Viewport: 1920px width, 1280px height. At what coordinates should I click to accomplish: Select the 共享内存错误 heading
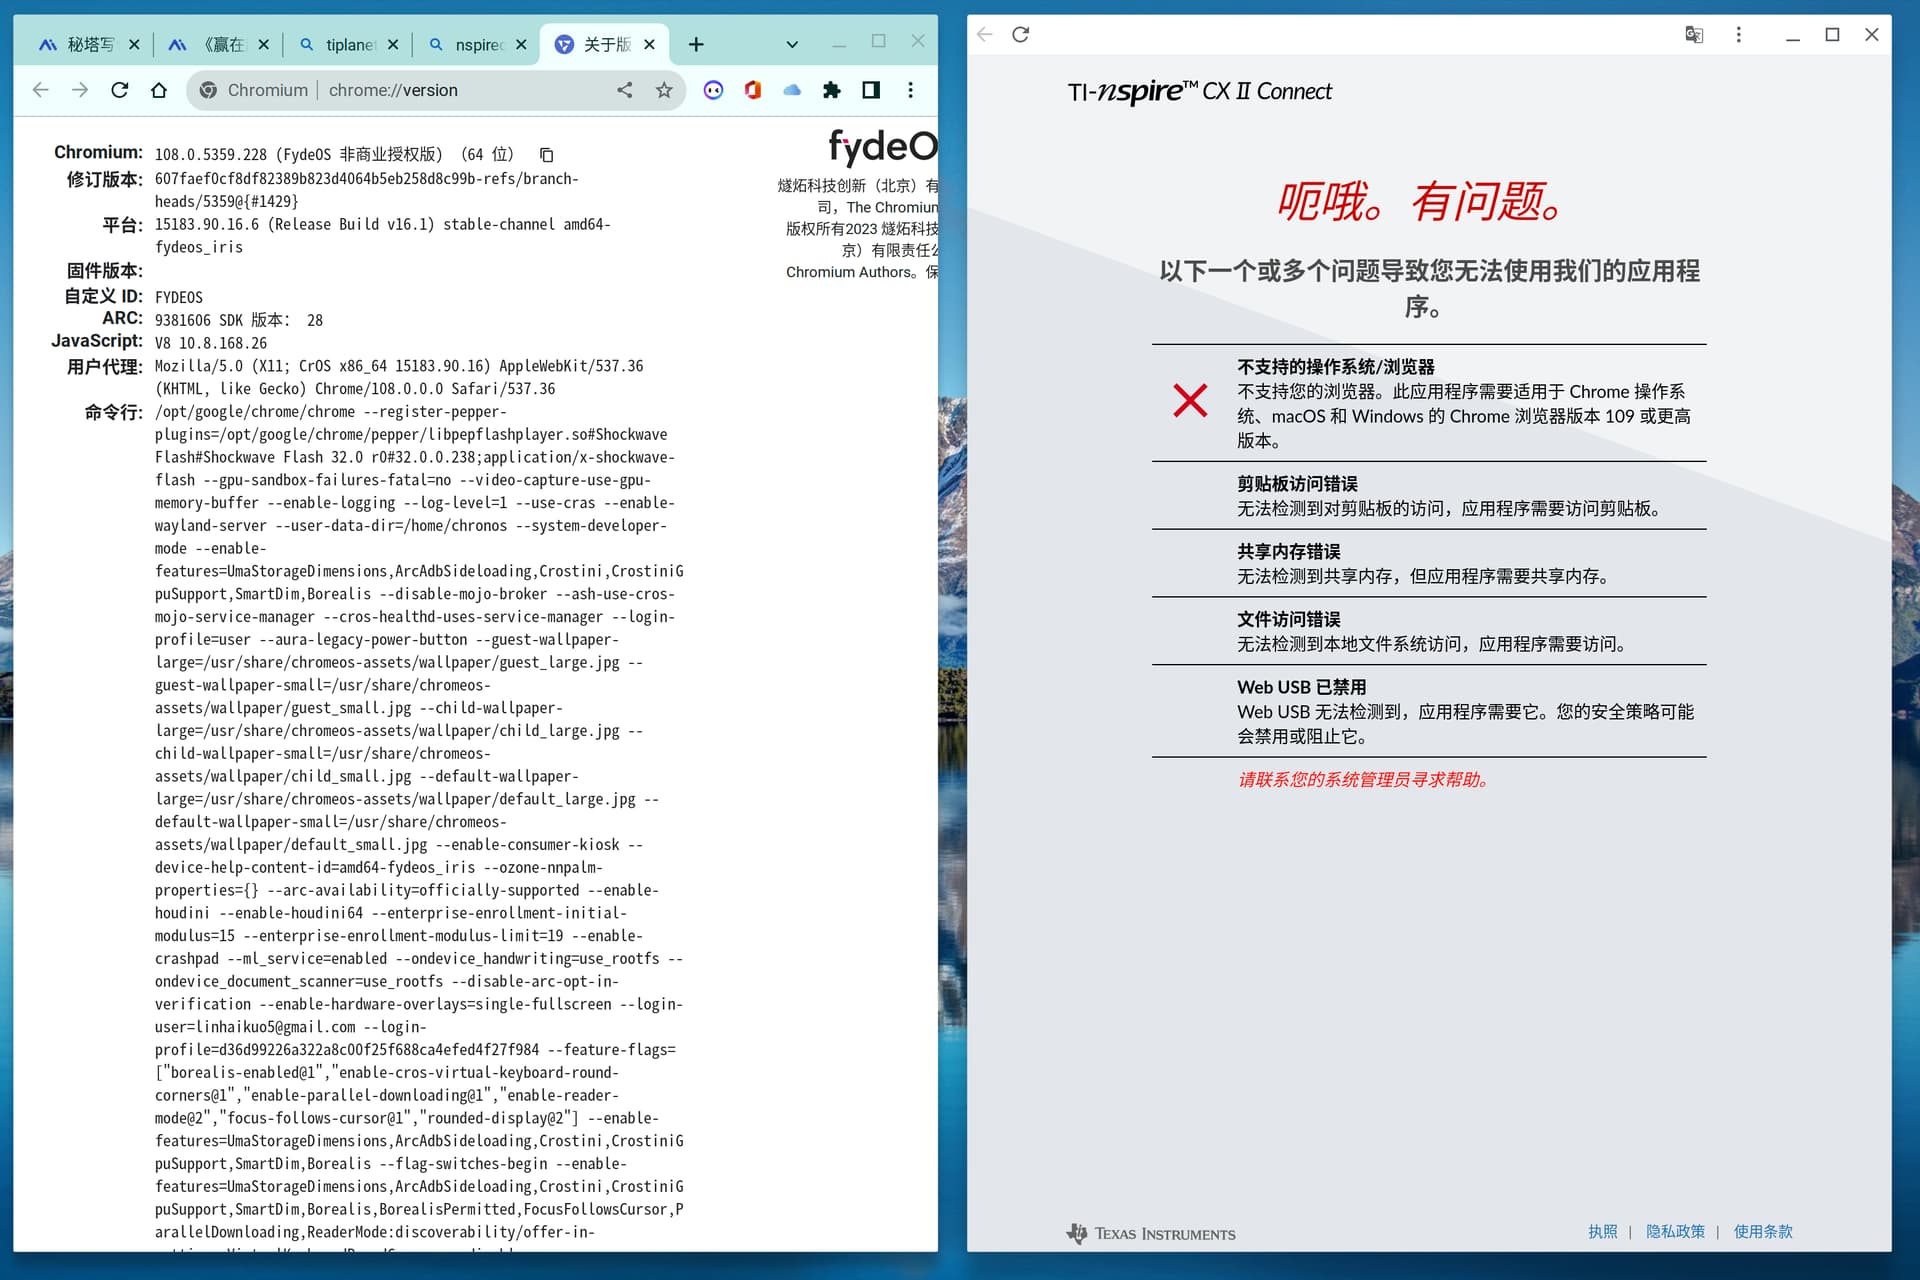click(x=1288, y=552)
